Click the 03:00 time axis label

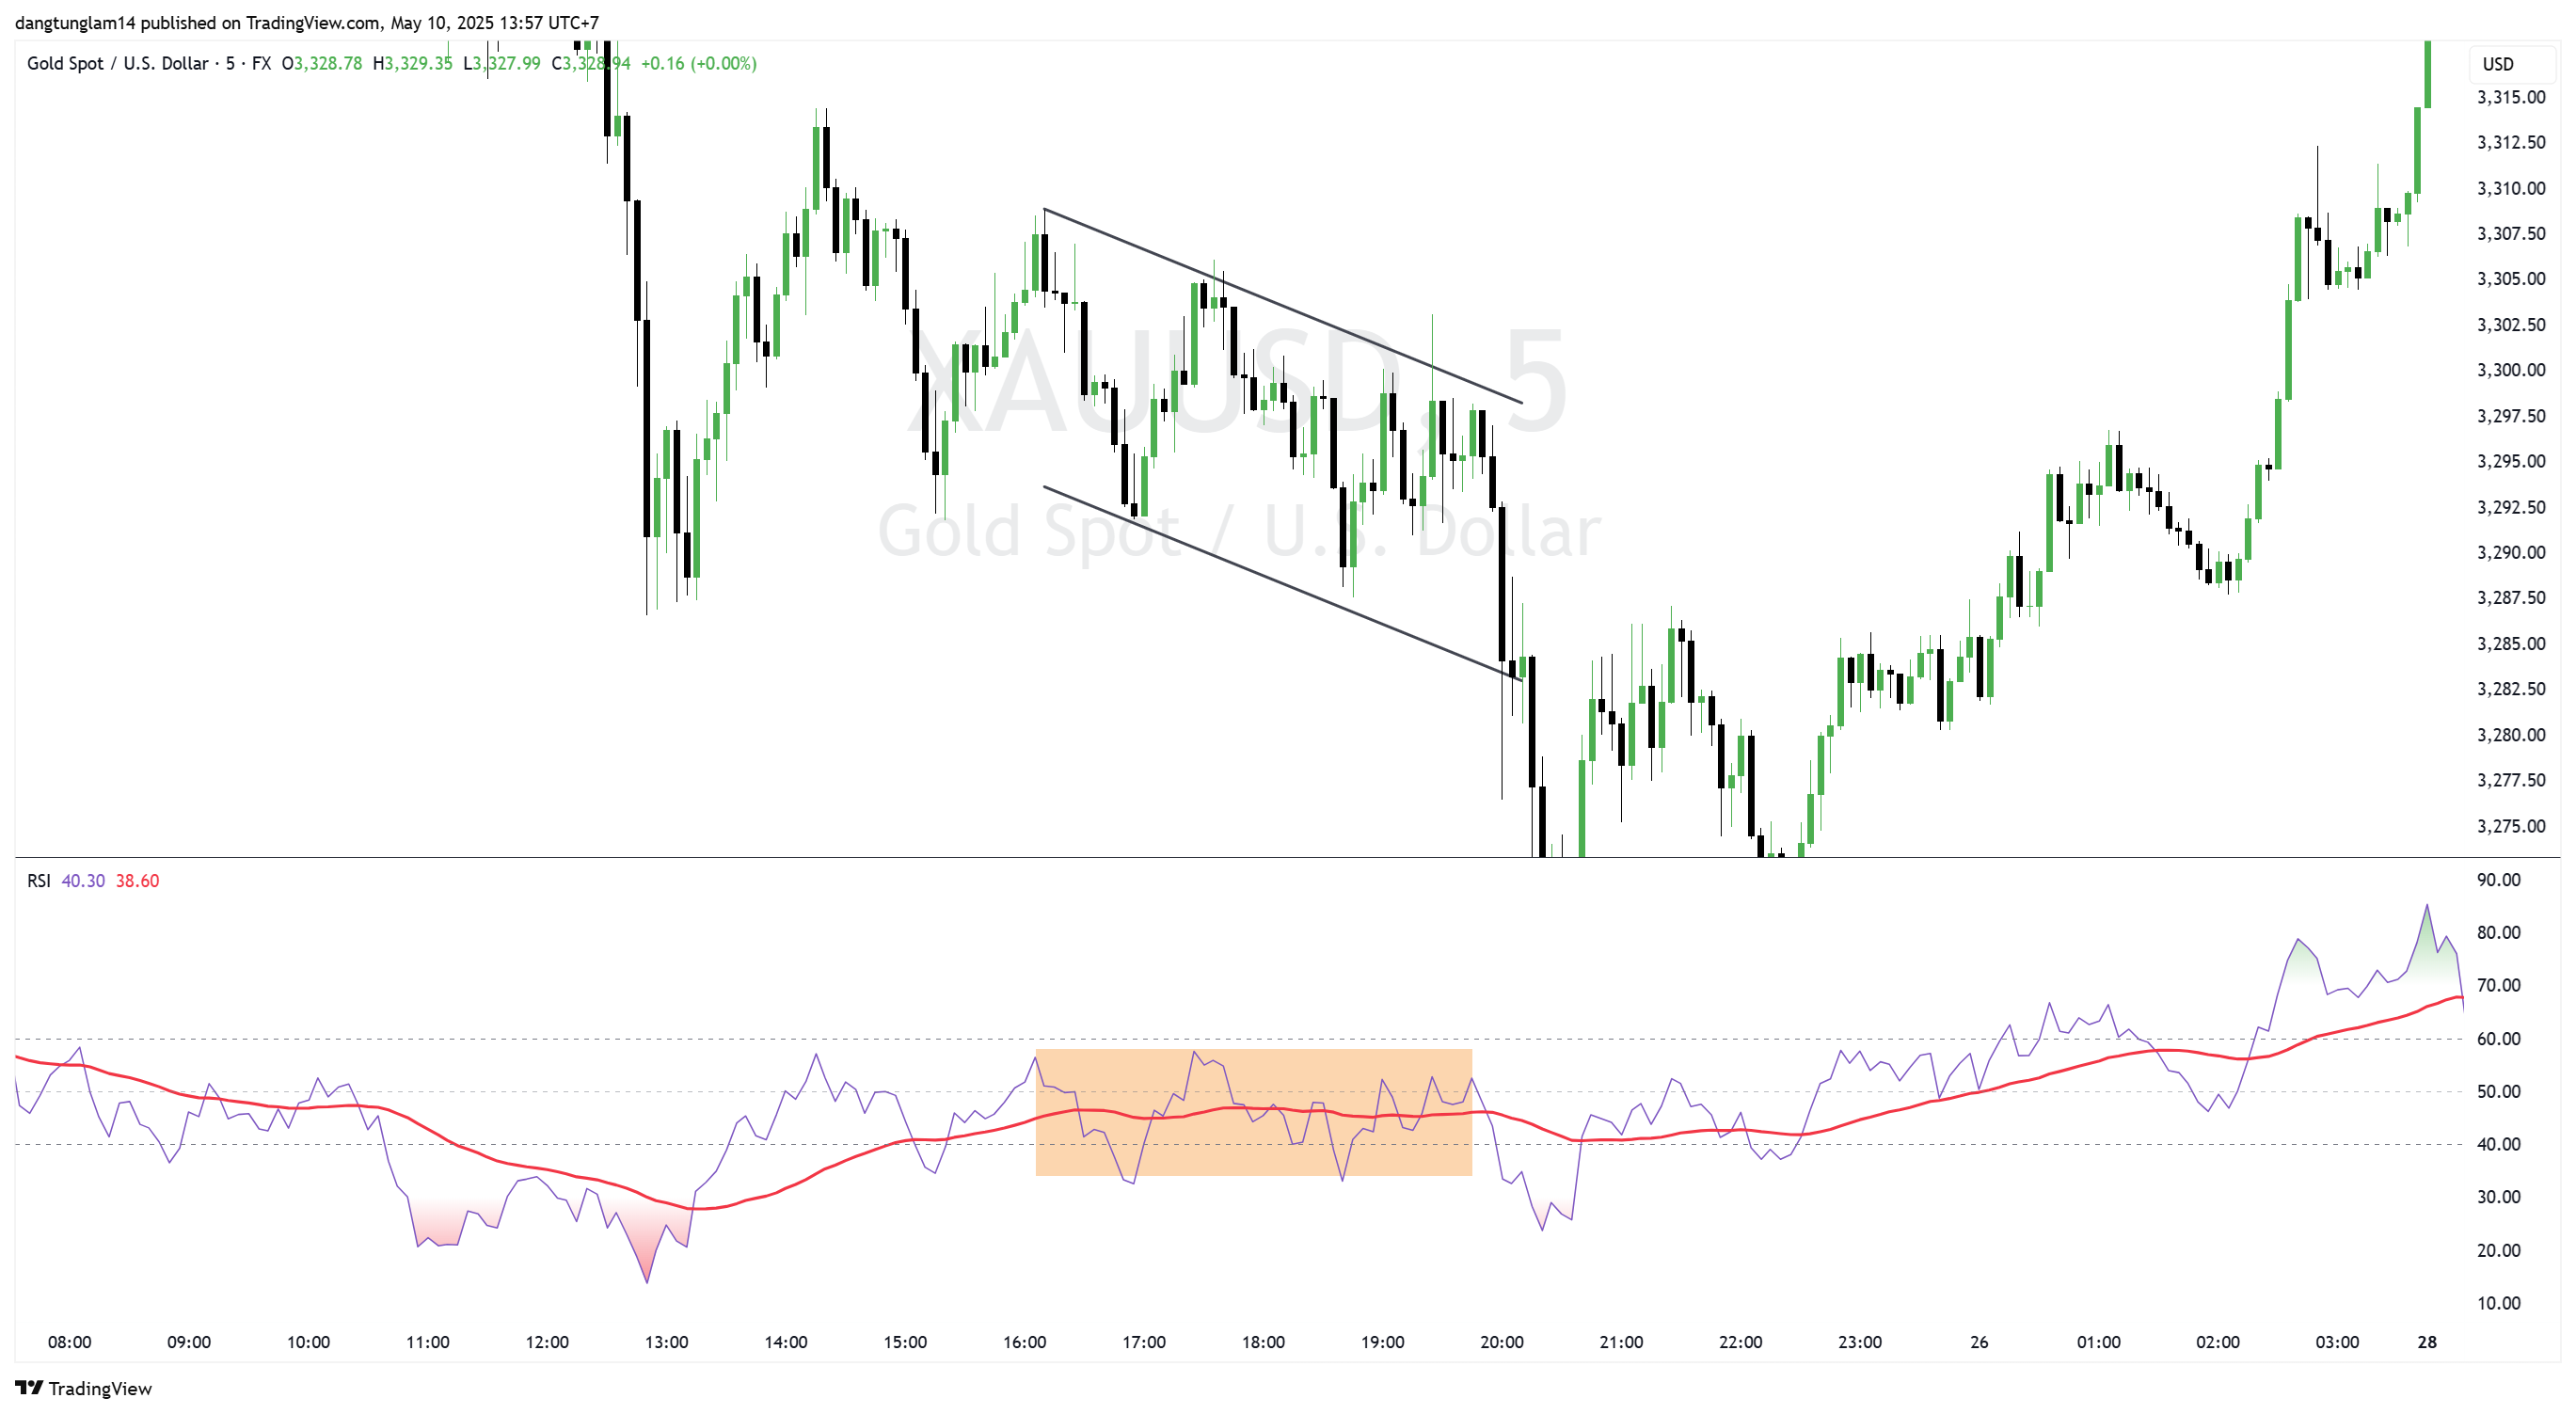coord(2337,1342)
